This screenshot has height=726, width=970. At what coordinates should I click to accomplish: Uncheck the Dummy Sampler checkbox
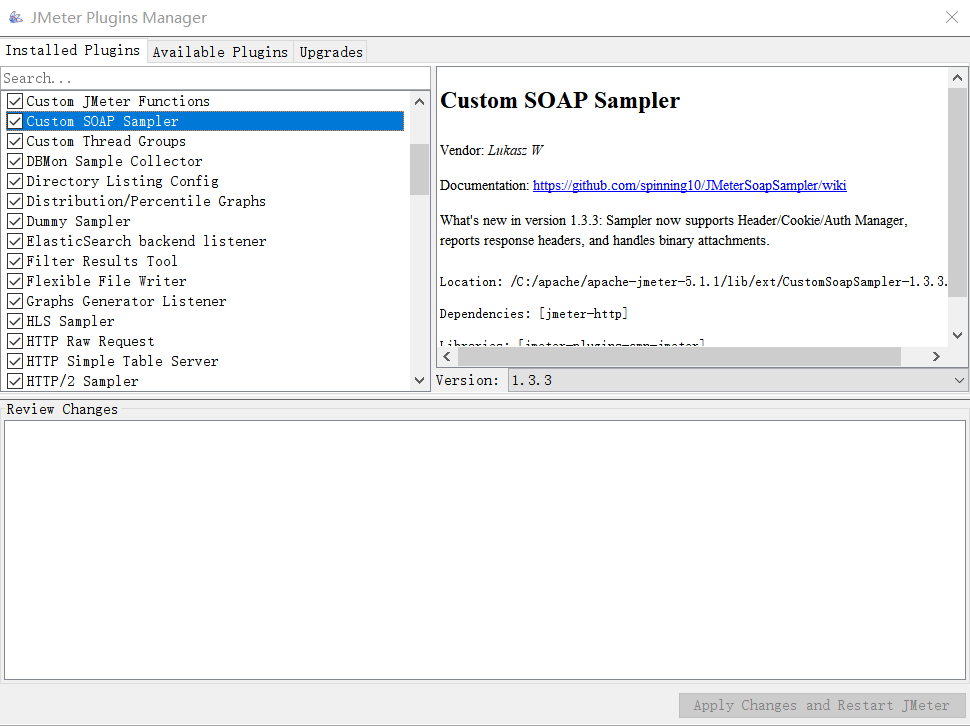pos(15,221)
